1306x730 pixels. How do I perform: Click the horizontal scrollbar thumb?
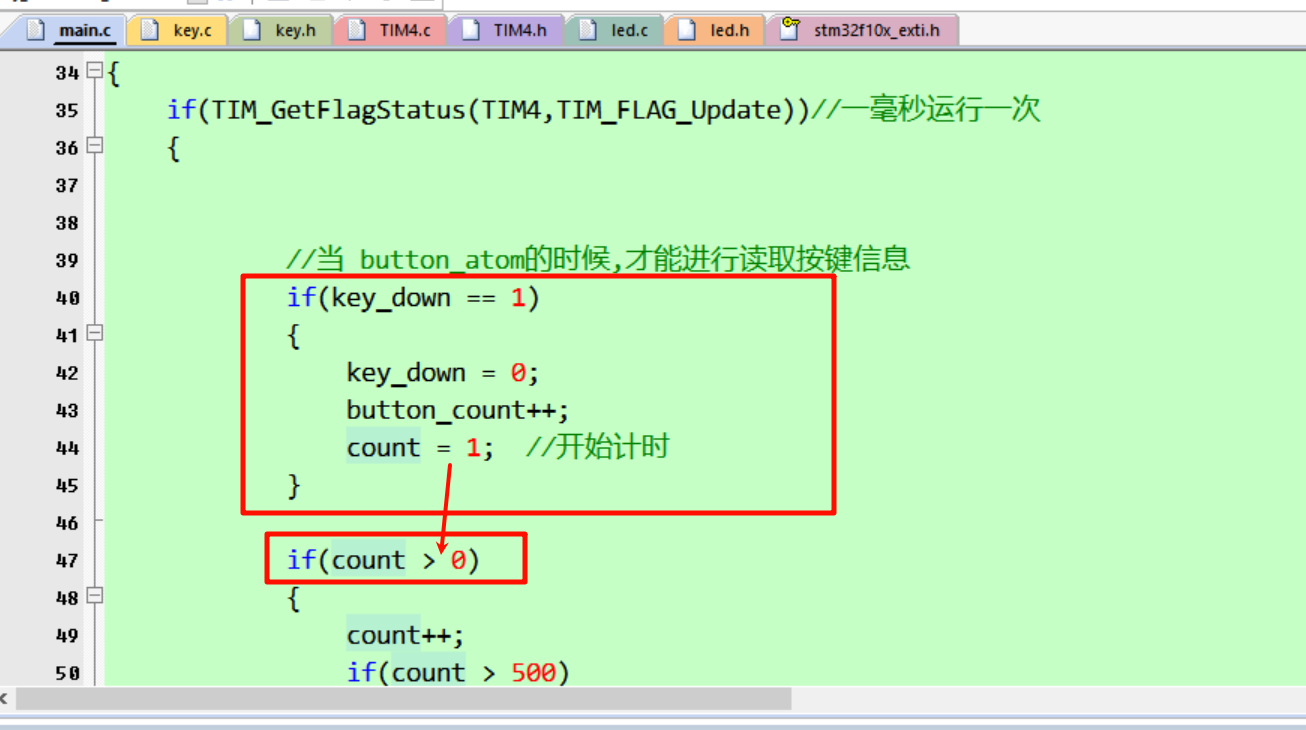[x=403, y=698]
